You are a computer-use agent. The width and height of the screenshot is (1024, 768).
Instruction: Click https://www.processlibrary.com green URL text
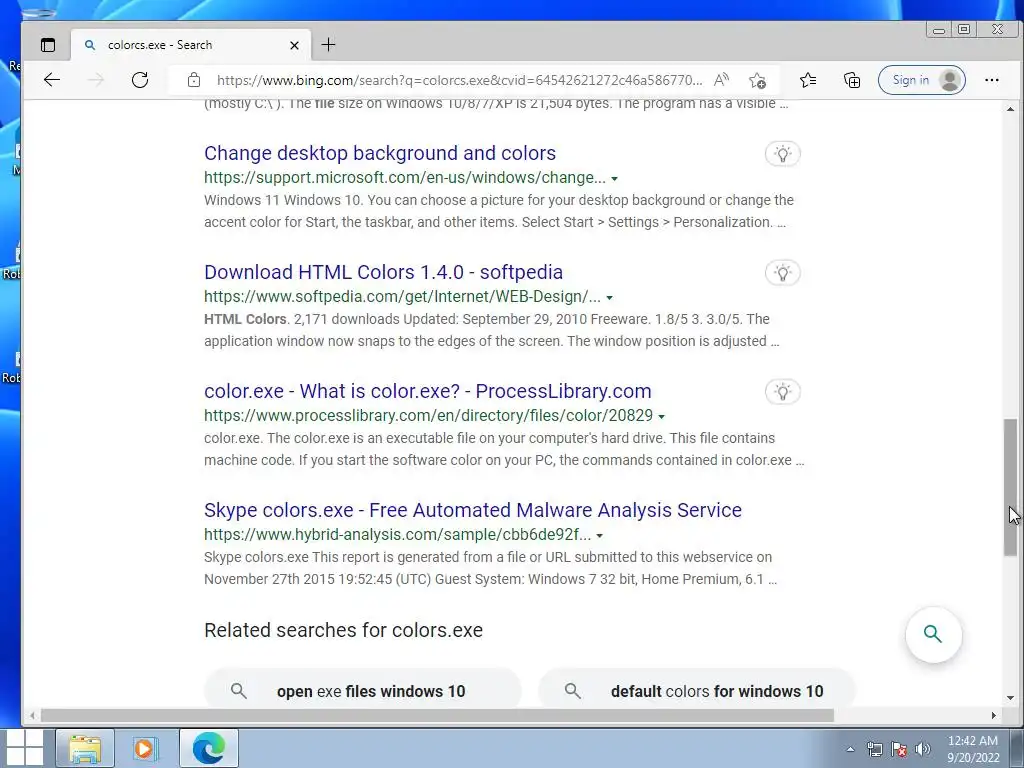coord(428,415)
